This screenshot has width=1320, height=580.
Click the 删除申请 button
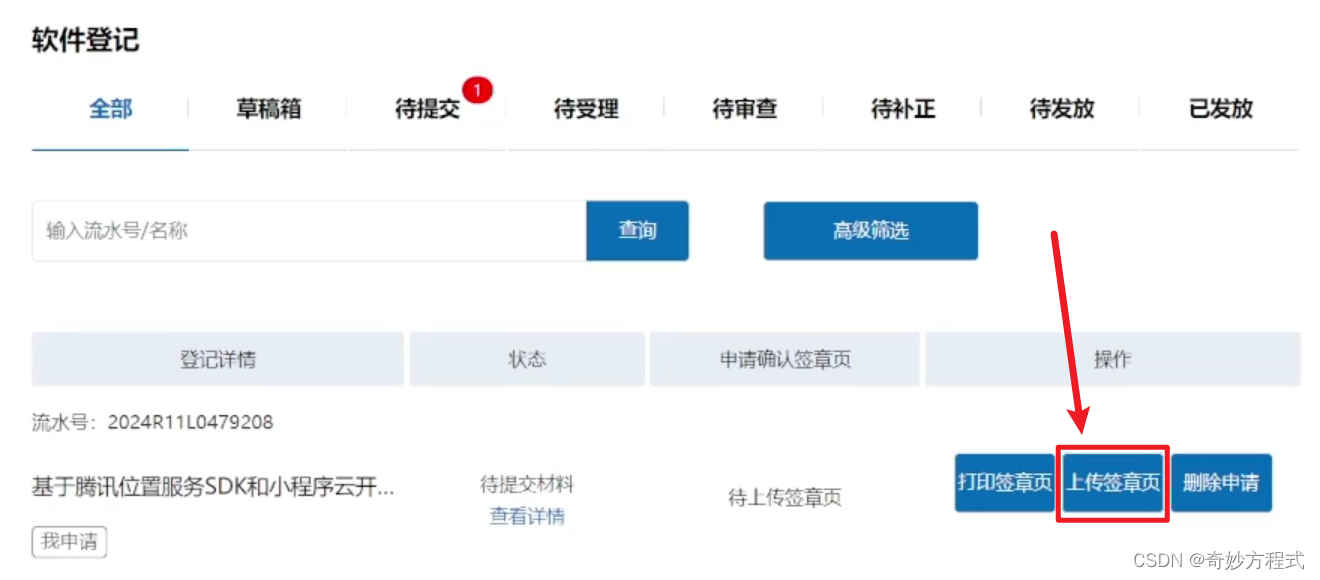(1221, 483)
